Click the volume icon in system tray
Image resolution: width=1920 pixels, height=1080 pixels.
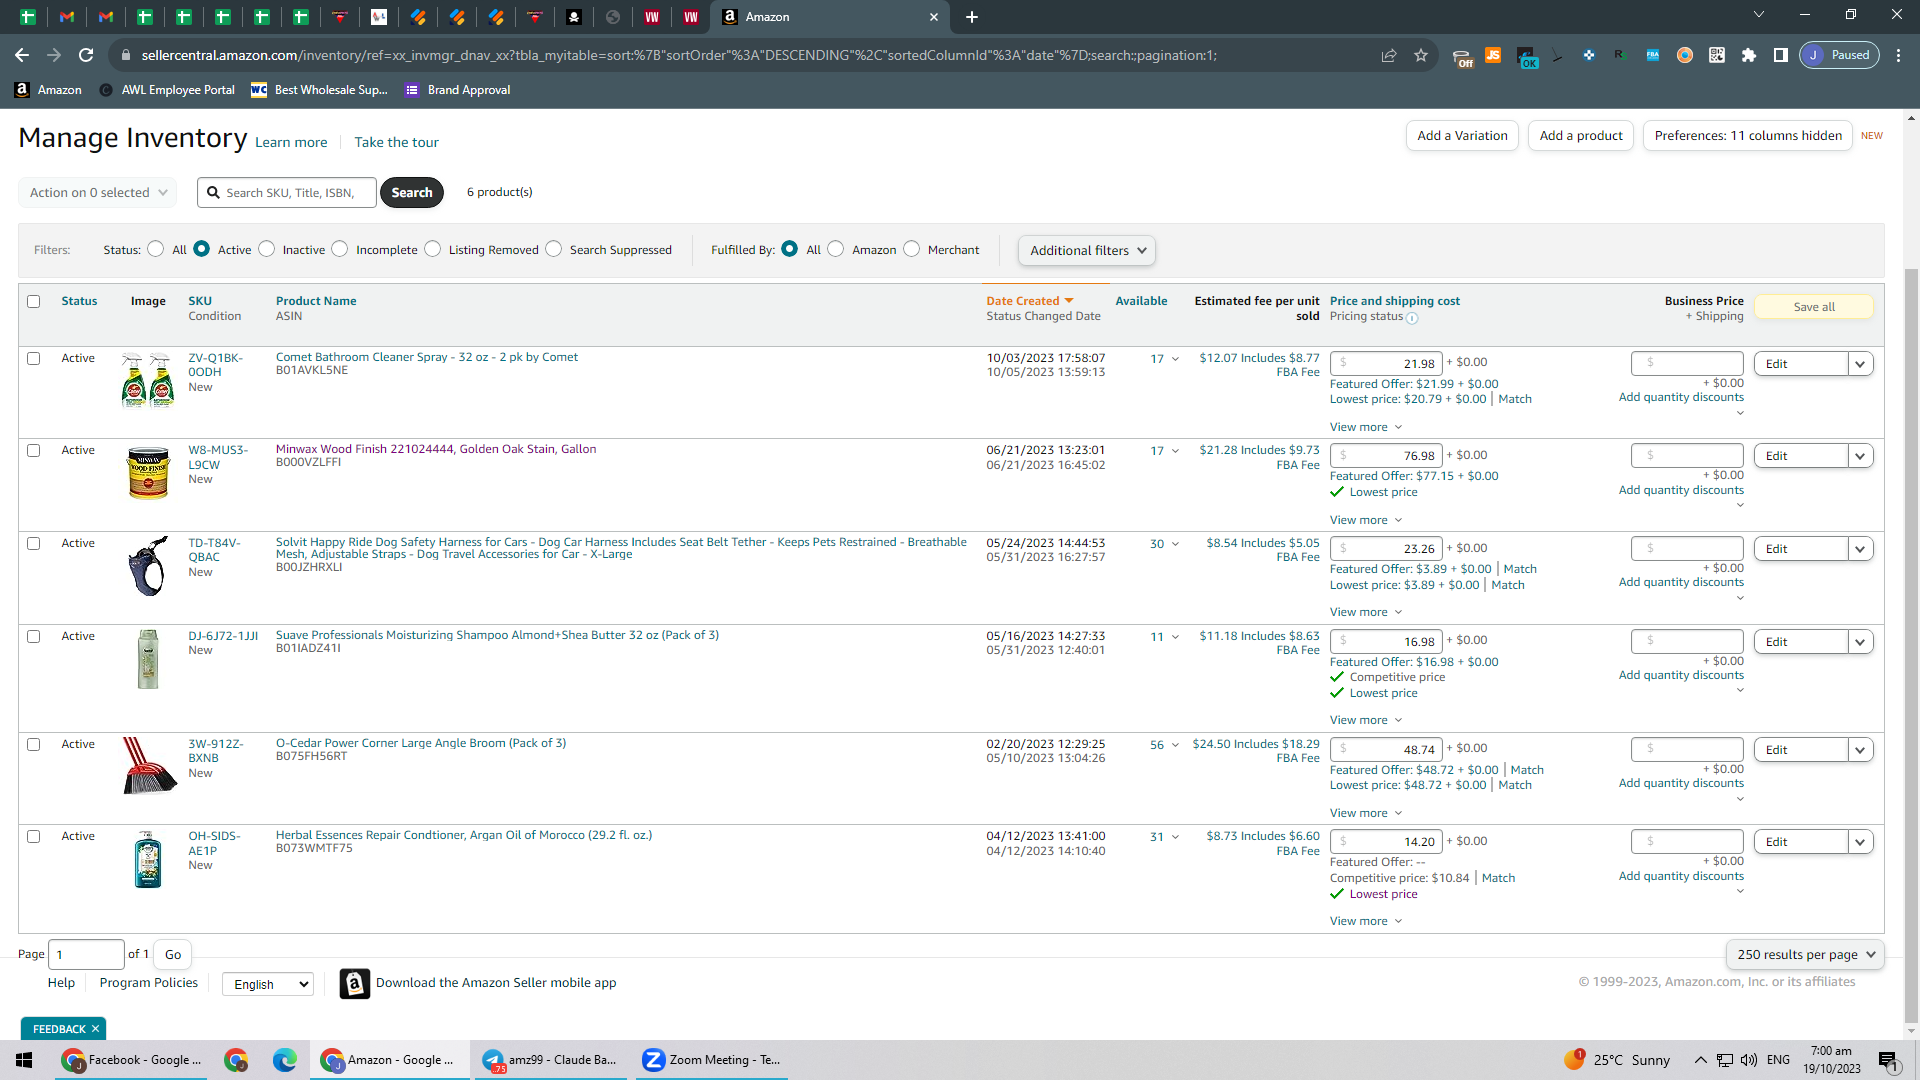tap(1749, 1060)
